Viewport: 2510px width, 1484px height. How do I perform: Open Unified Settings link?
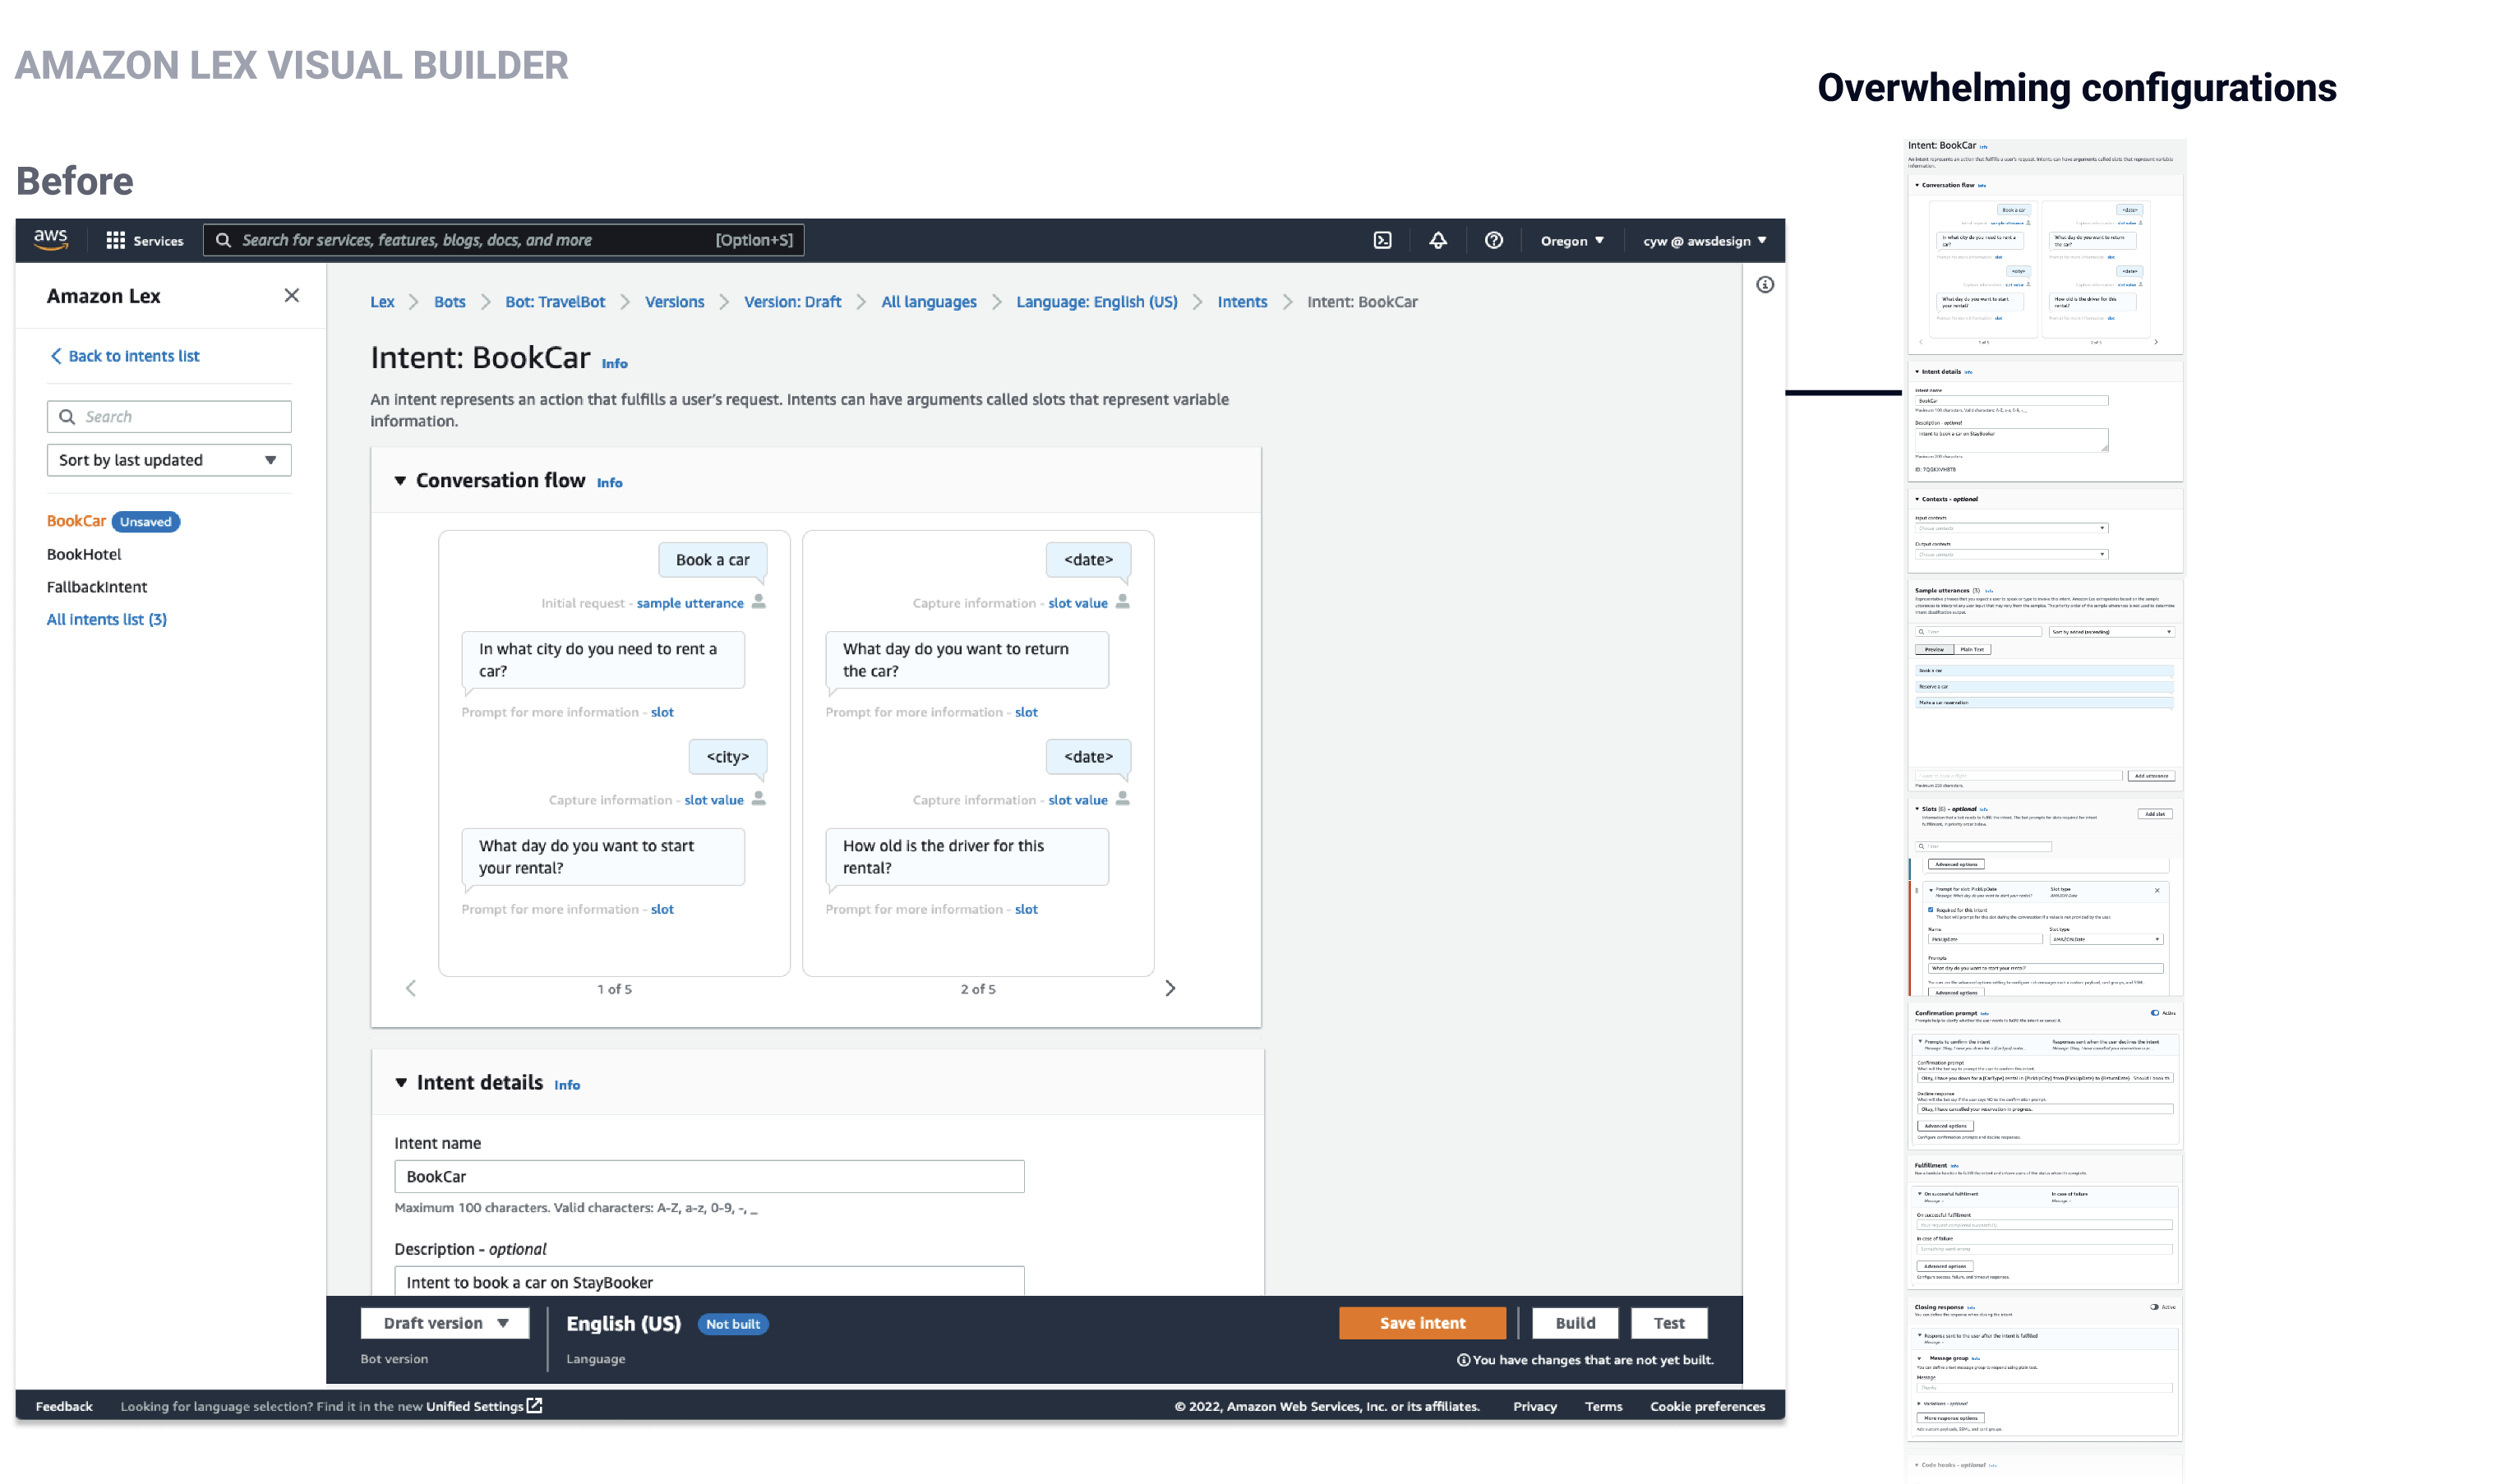click(x=475, y=1406)
